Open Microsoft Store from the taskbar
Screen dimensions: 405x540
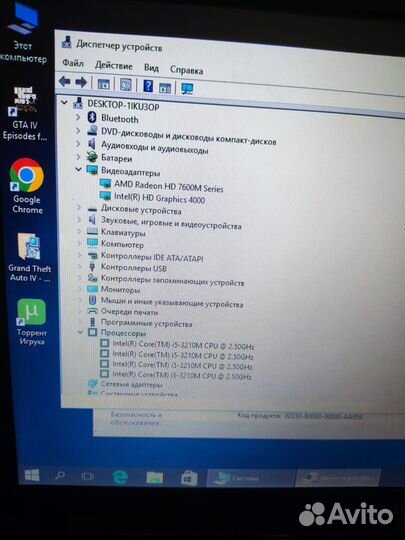(189, 478)
